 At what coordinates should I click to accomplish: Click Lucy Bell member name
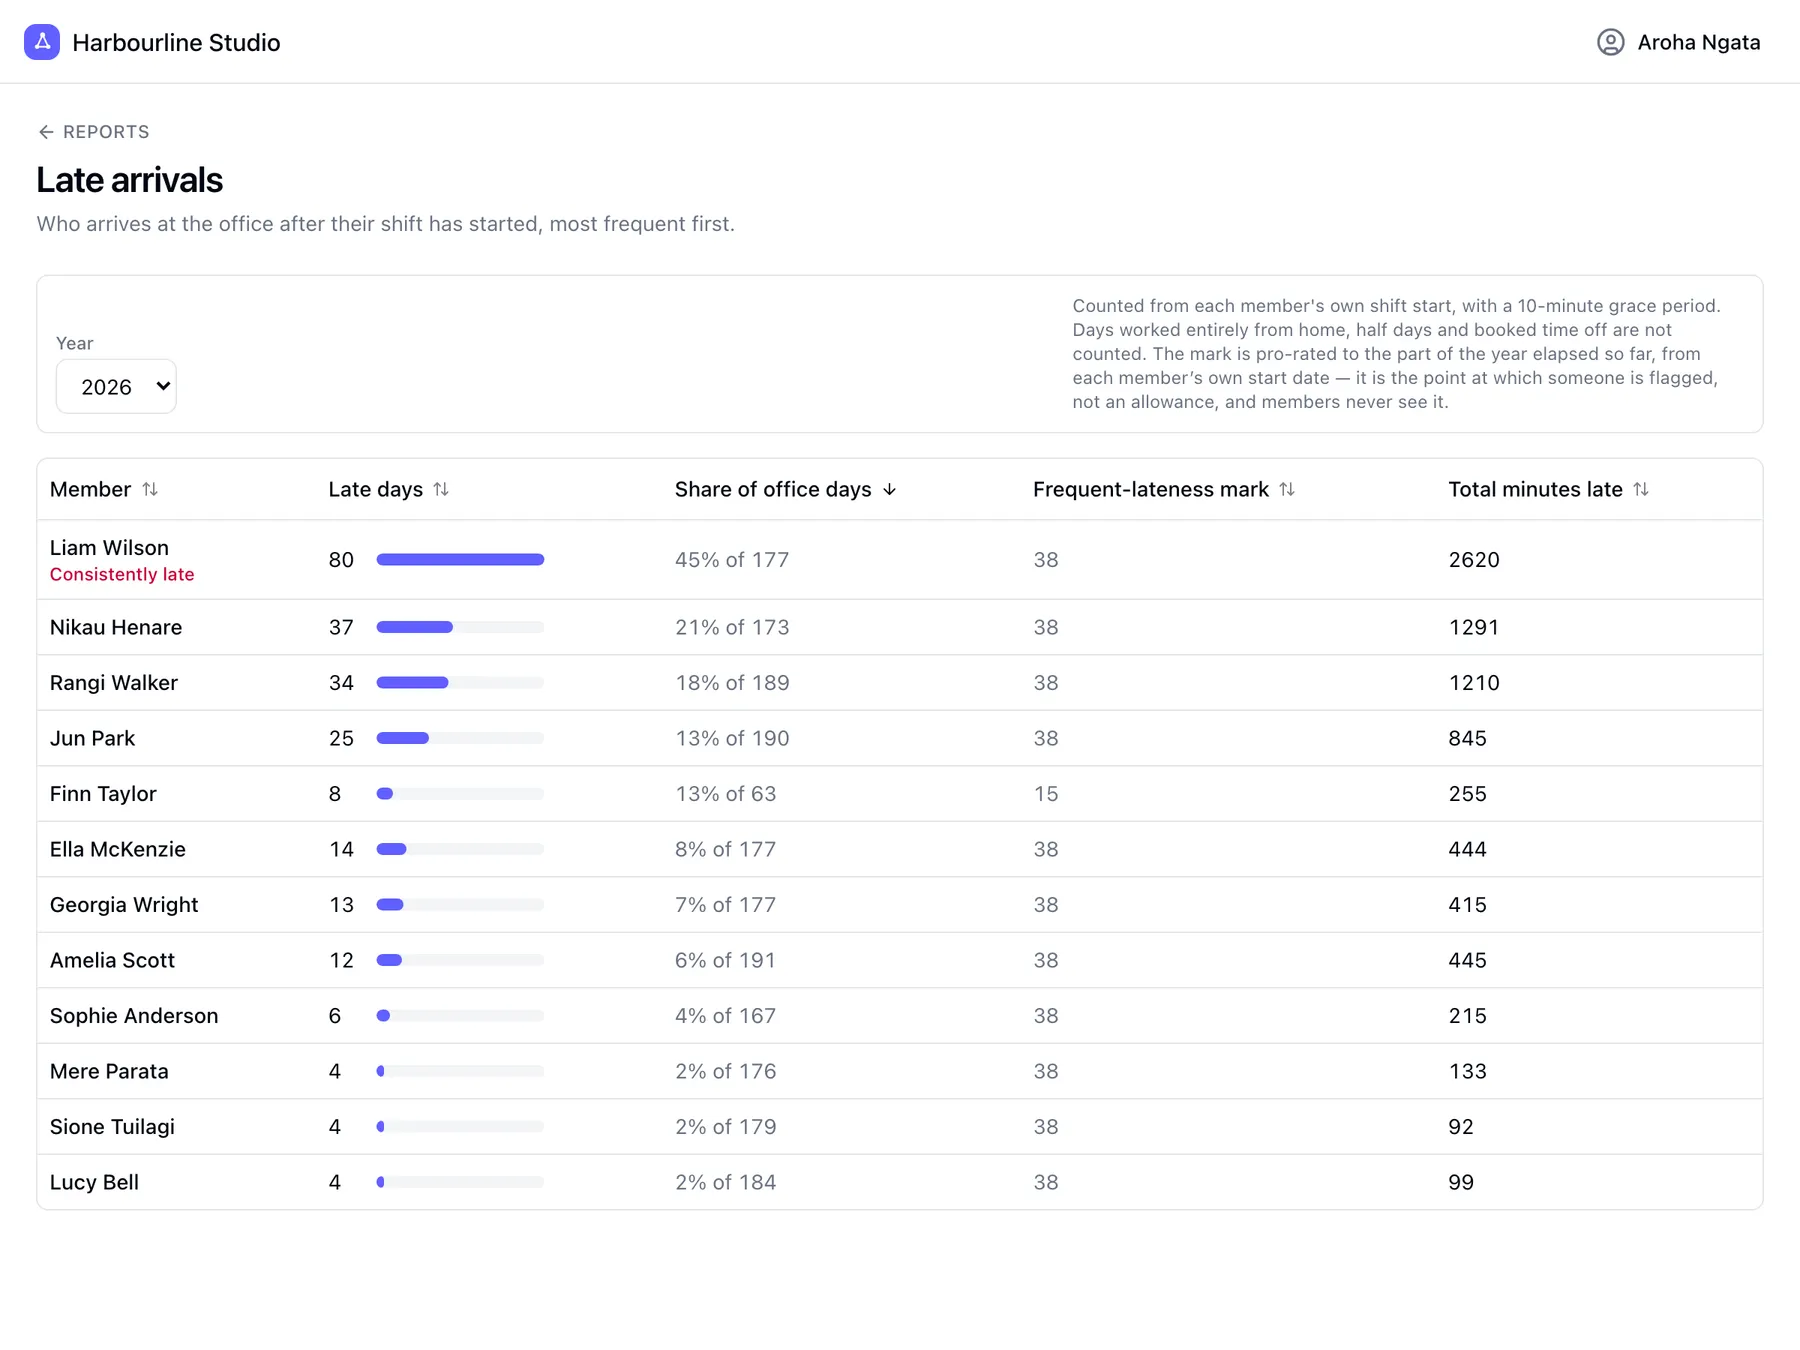(x=94, y=1182)
